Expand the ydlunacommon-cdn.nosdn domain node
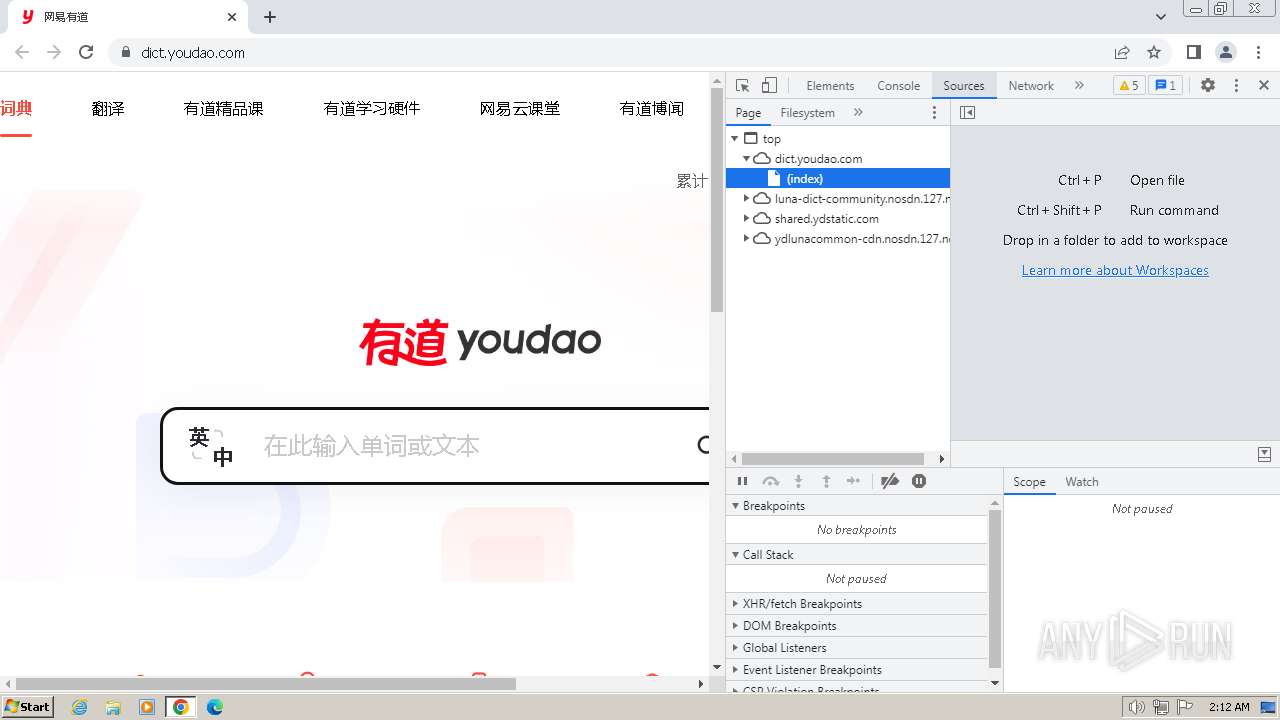The image size is (1280, 720). click(746, 239)
